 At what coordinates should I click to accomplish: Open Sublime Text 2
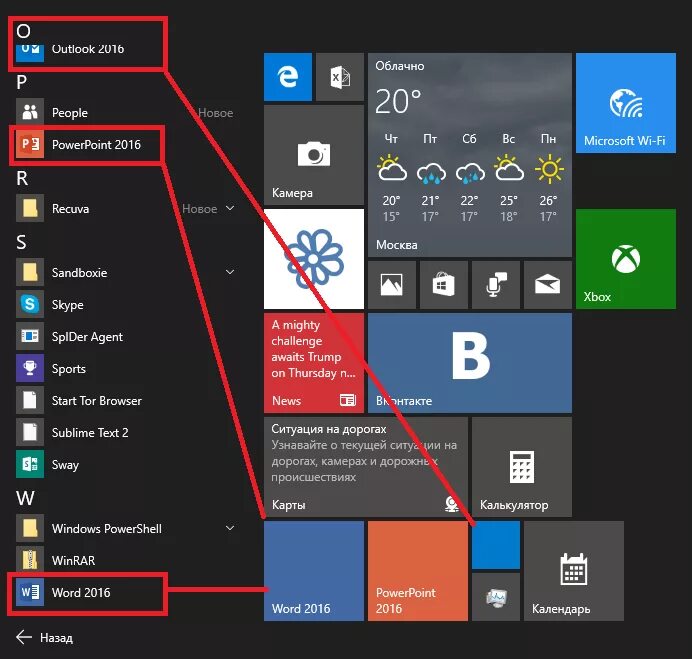[126, 433]
